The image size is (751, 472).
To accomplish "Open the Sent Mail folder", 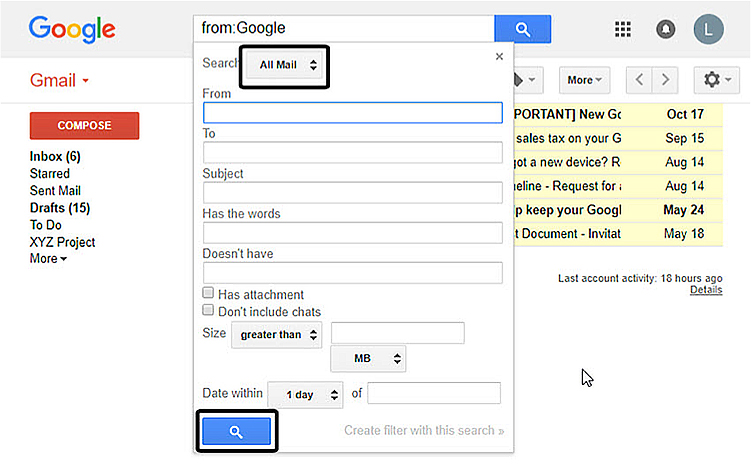I will 55,191.
